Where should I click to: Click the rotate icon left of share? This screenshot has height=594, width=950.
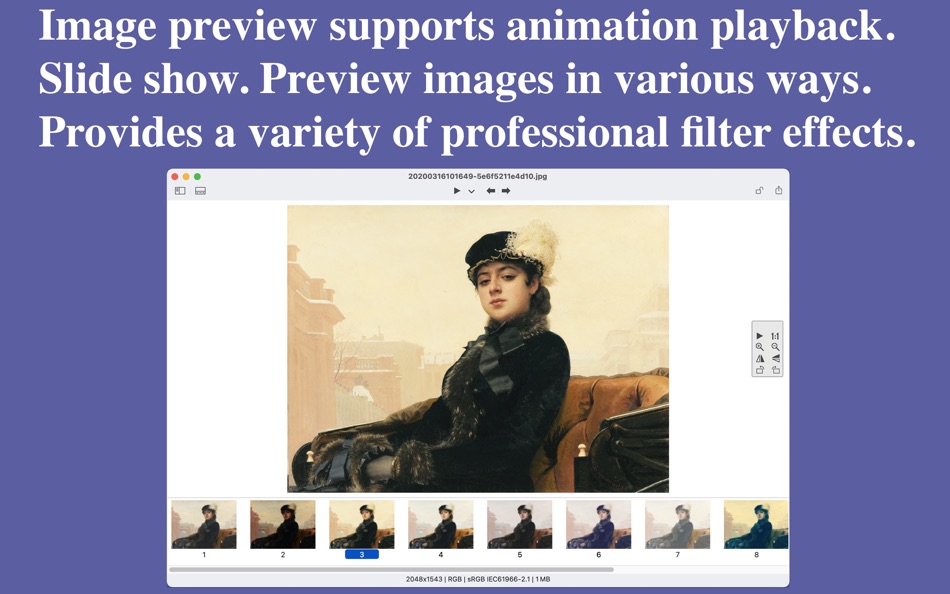[759, 190]
